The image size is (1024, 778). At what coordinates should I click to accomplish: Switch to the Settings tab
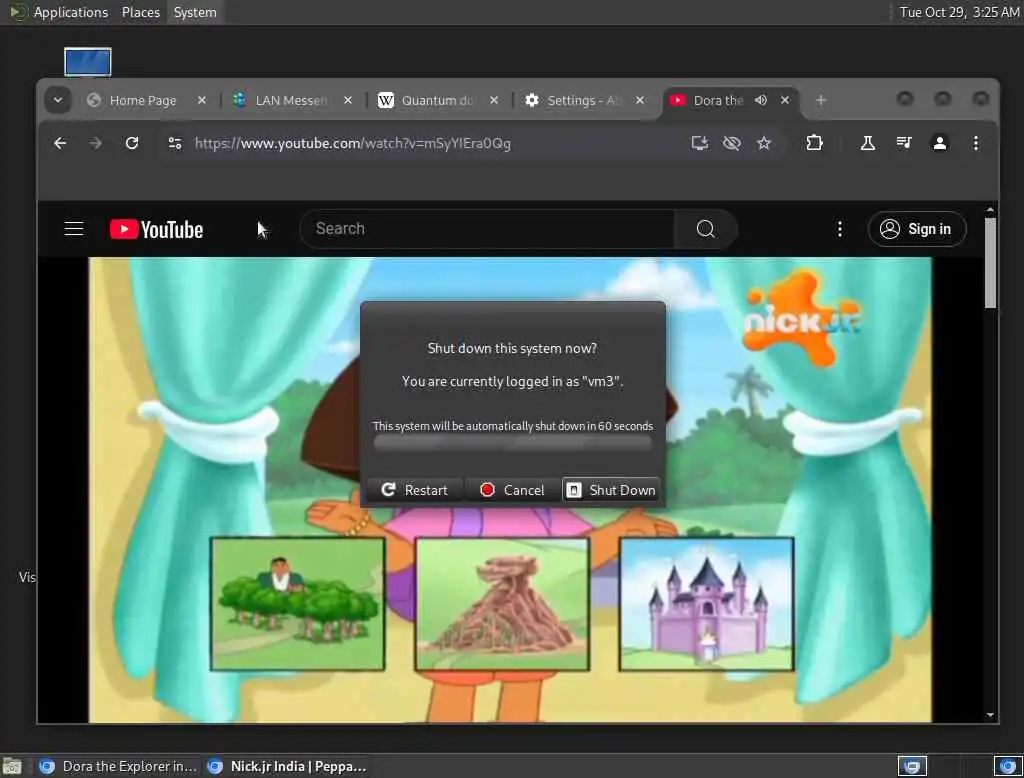click(583, 101)
